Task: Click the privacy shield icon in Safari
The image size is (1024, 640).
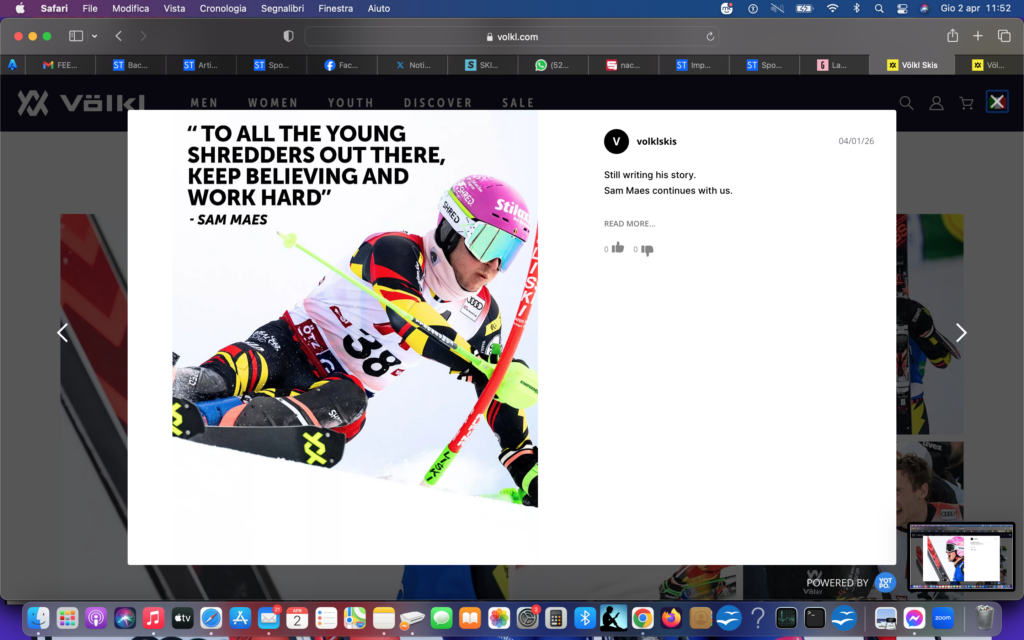Action: pos(288,36)
